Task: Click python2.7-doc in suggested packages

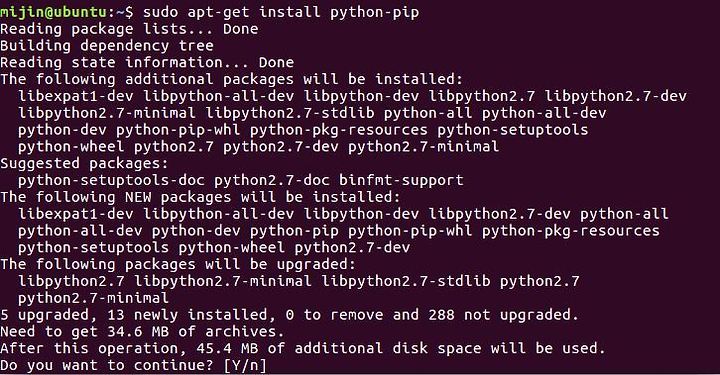Action: pos(272,180)
